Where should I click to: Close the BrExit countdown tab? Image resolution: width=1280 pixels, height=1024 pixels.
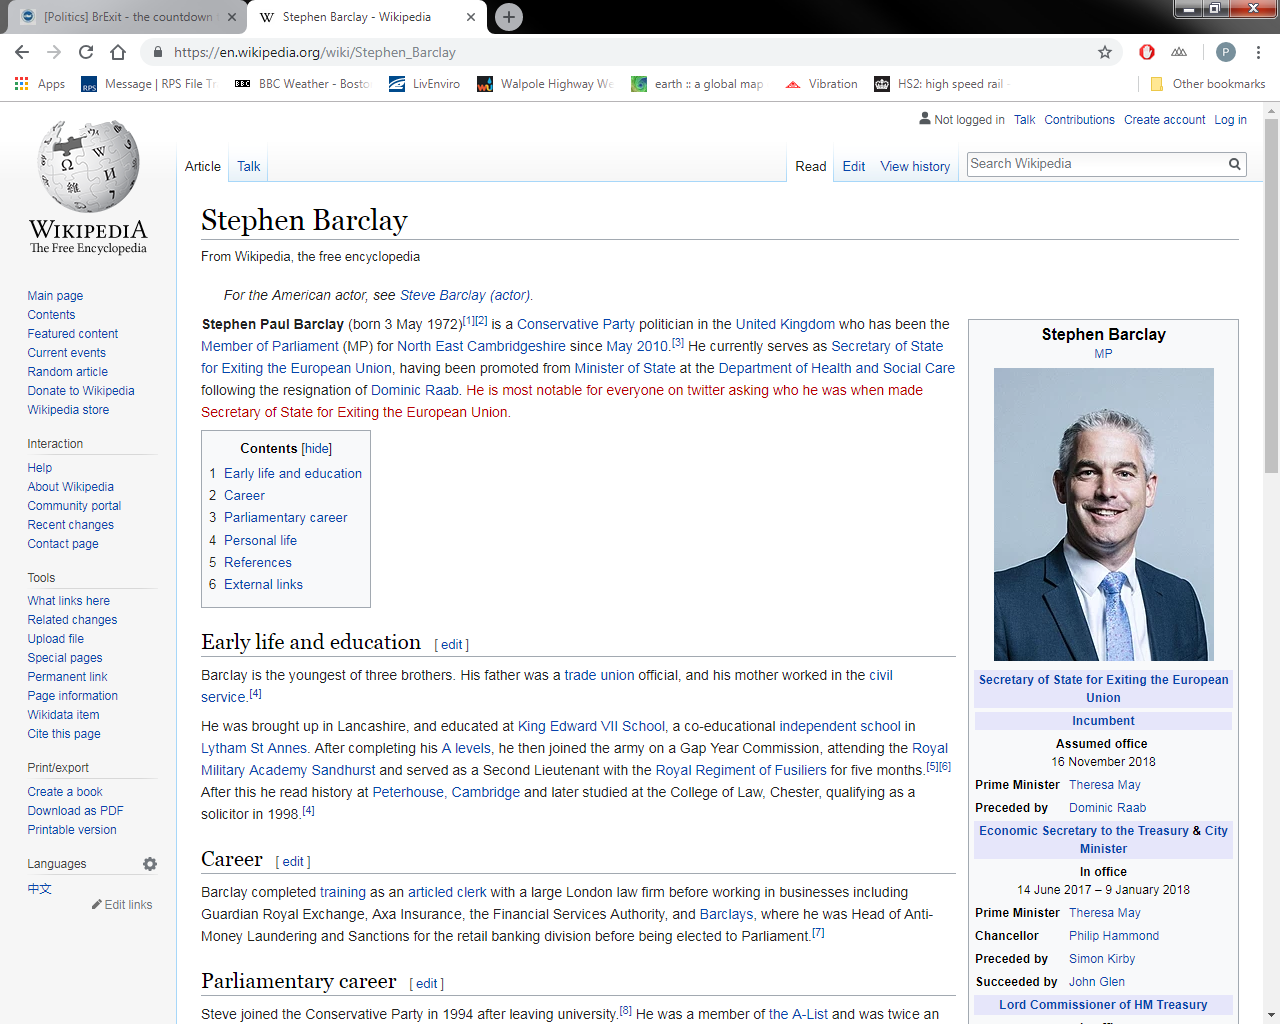point(232,17)
